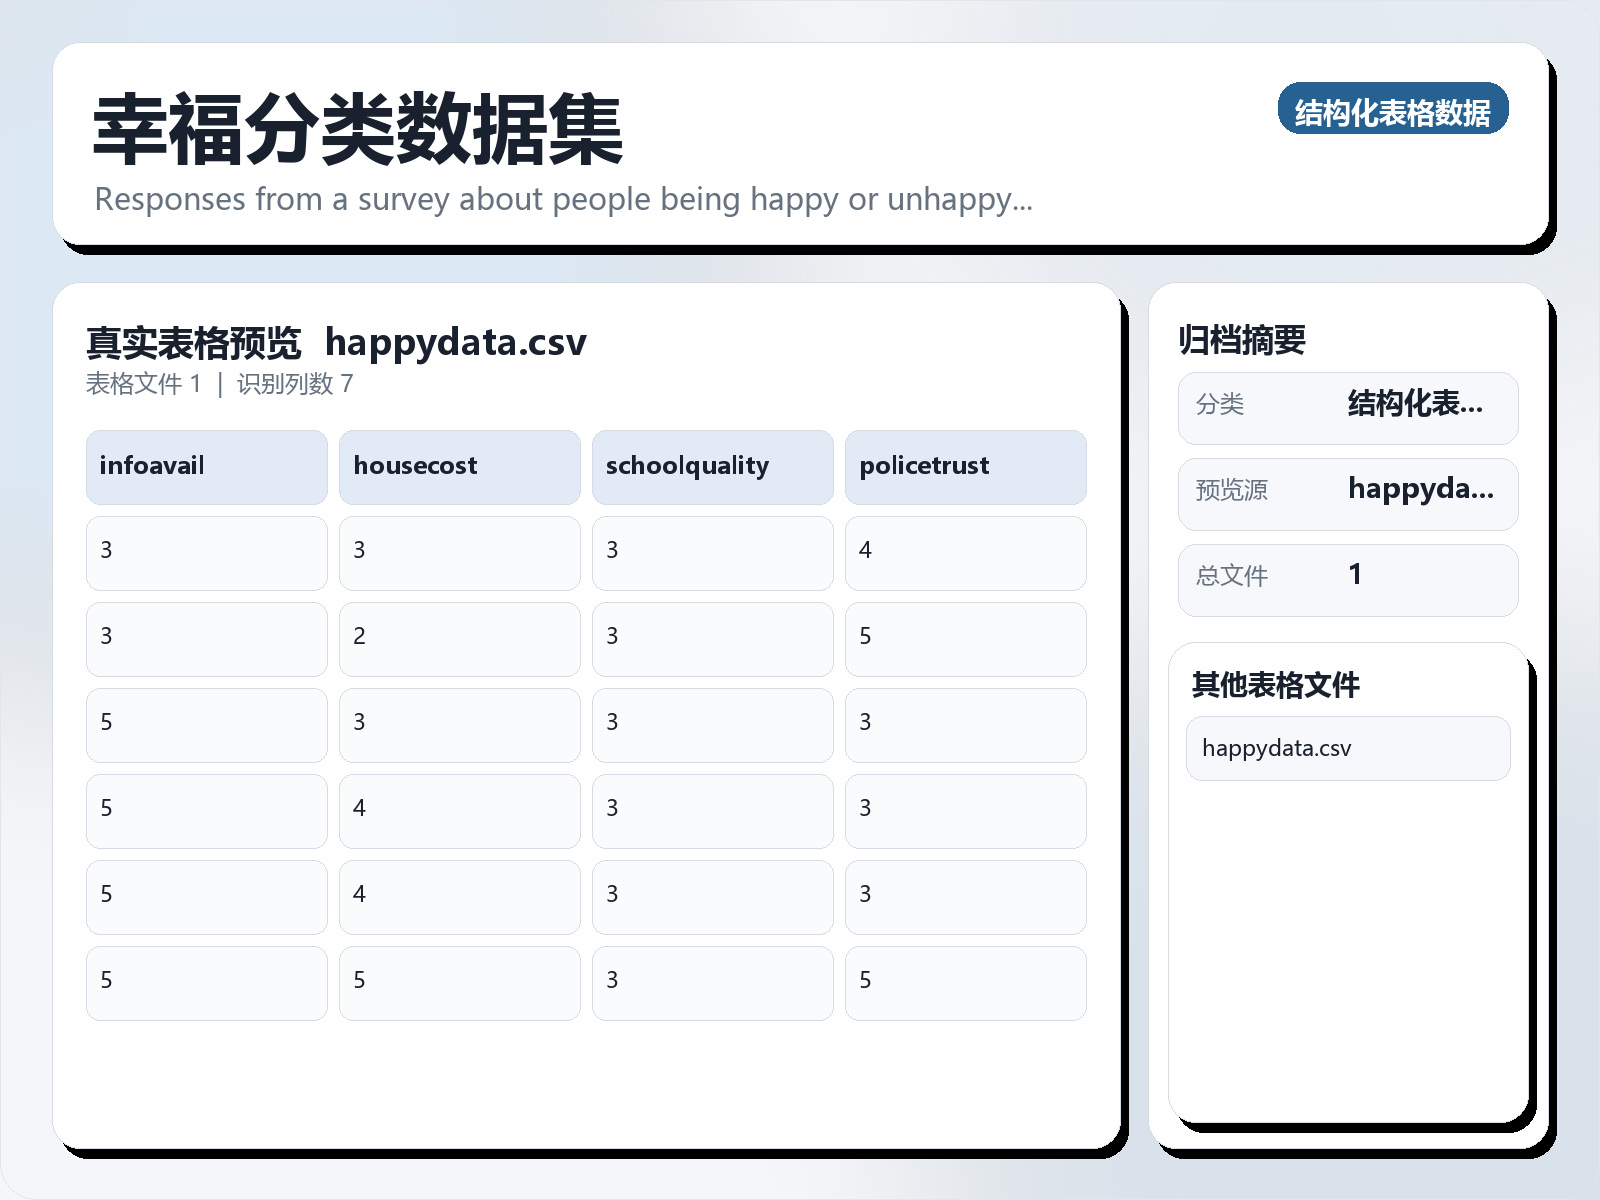Open the happydata.csv file in 其他表格文件 list
The height and width of the screenshot is (1200, 1600).
pos(1347,747)
